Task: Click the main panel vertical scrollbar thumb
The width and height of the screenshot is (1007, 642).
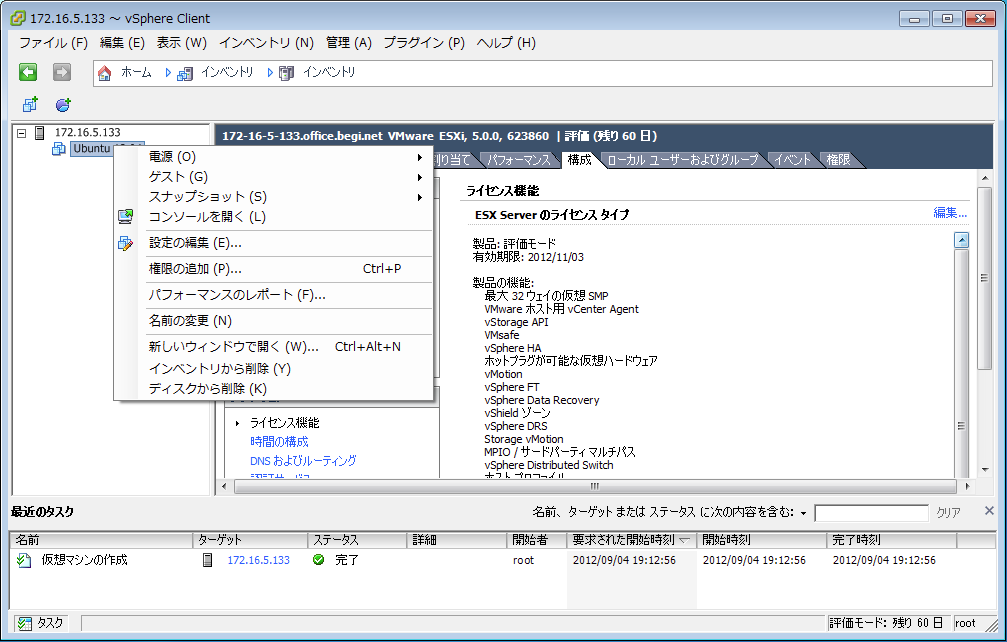Action: click(x=985, y=278)
